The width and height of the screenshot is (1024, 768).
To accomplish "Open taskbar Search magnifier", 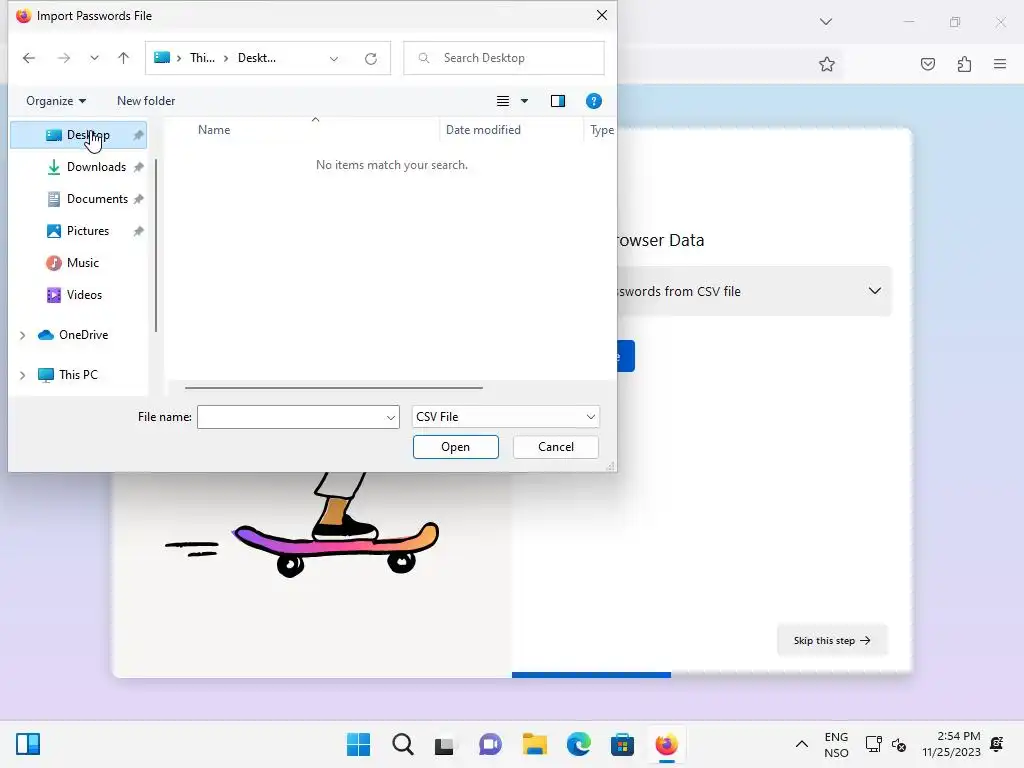I will click(403, 744).
